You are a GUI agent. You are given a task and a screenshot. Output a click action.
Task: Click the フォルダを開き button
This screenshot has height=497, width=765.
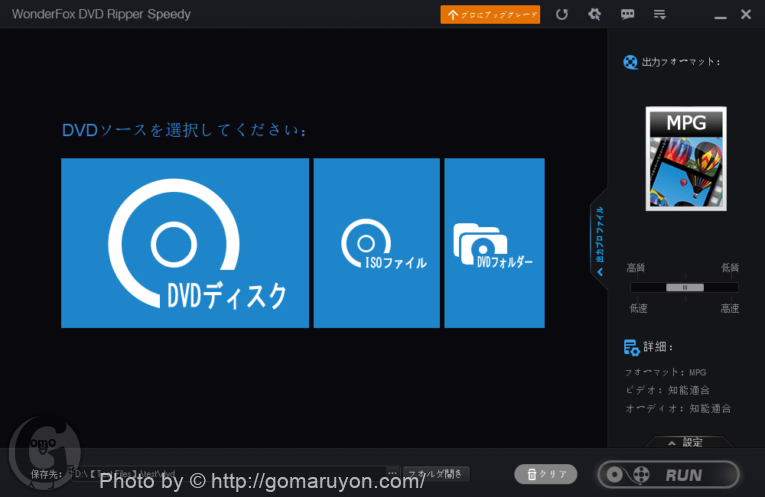[436, 474]
